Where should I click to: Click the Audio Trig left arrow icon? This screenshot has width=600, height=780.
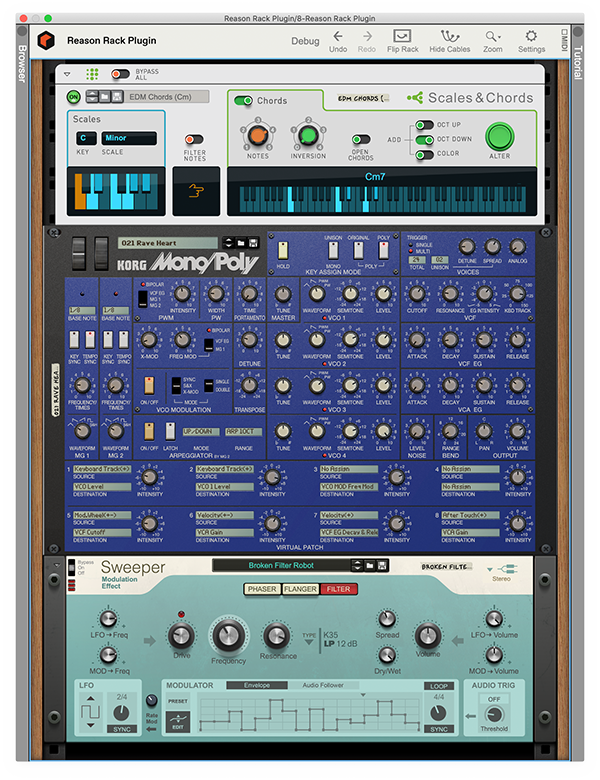click(x=470, y=716)
